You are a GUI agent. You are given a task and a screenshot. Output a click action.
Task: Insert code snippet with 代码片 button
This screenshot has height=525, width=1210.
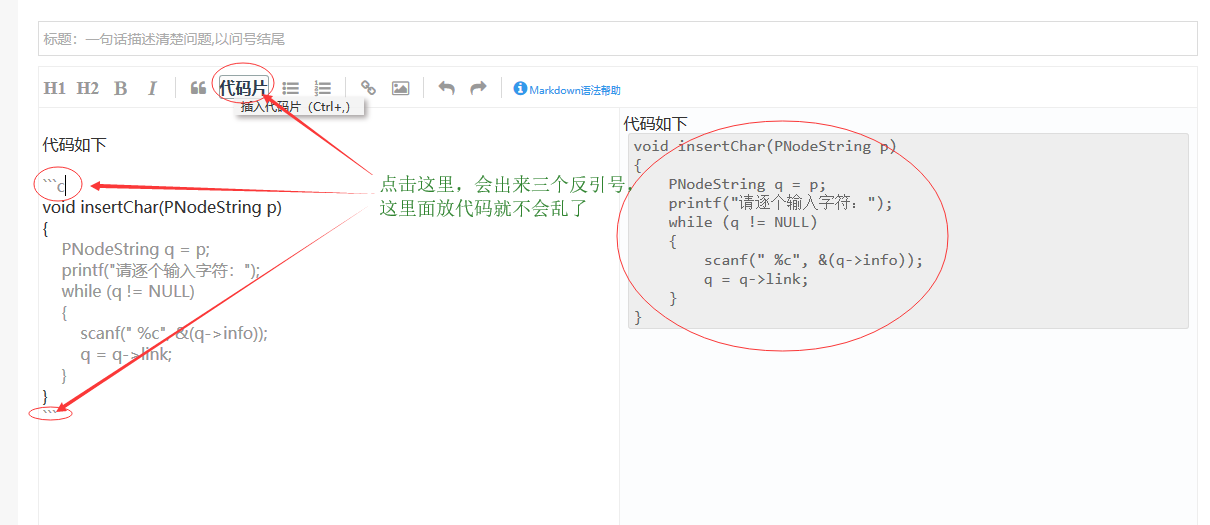[243, 88]
